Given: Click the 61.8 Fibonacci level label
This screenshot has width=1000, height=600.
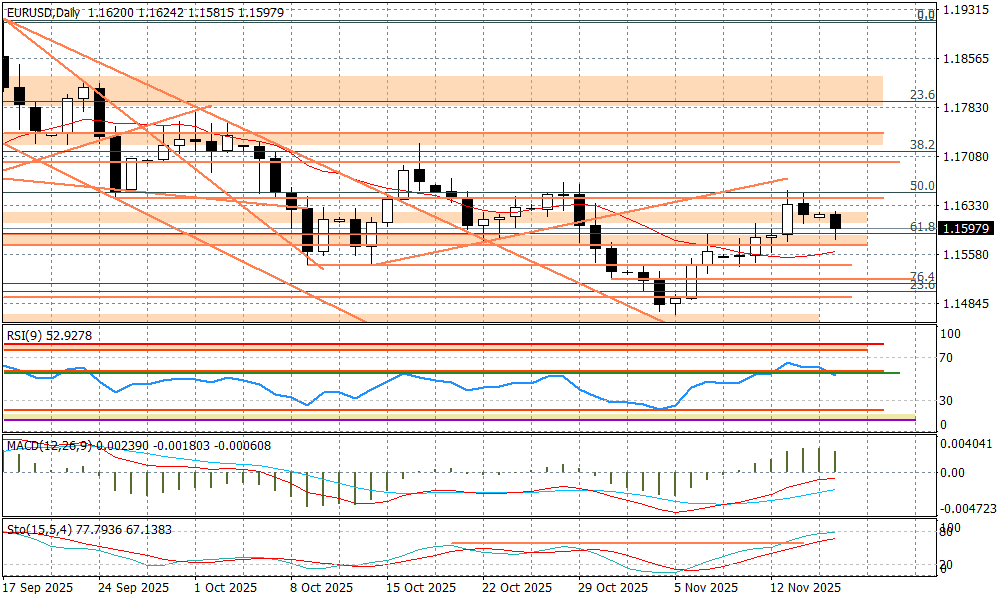Looking at the screenshot, I should 922,228.
